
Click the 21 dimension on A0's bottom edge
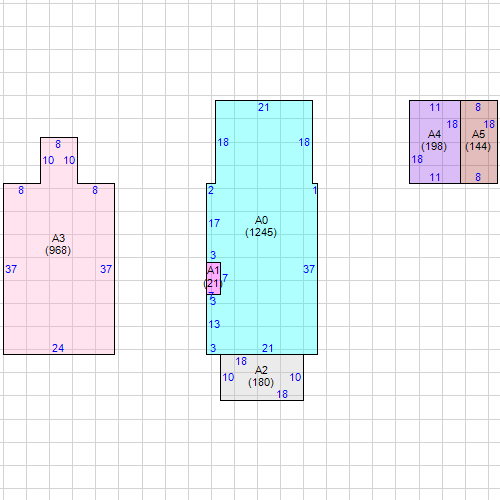tap(268, 348)
